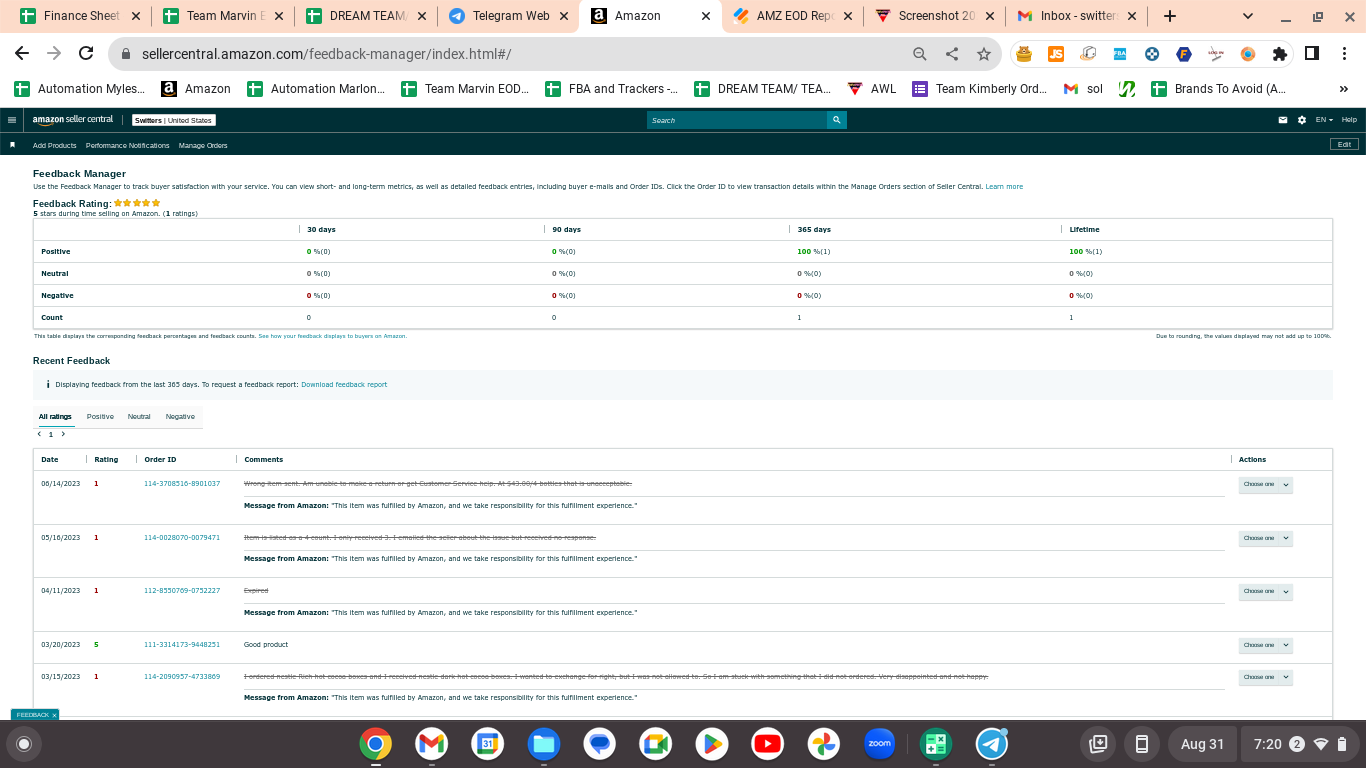Open the Seller Central settings gear

tap(1302, 120)
